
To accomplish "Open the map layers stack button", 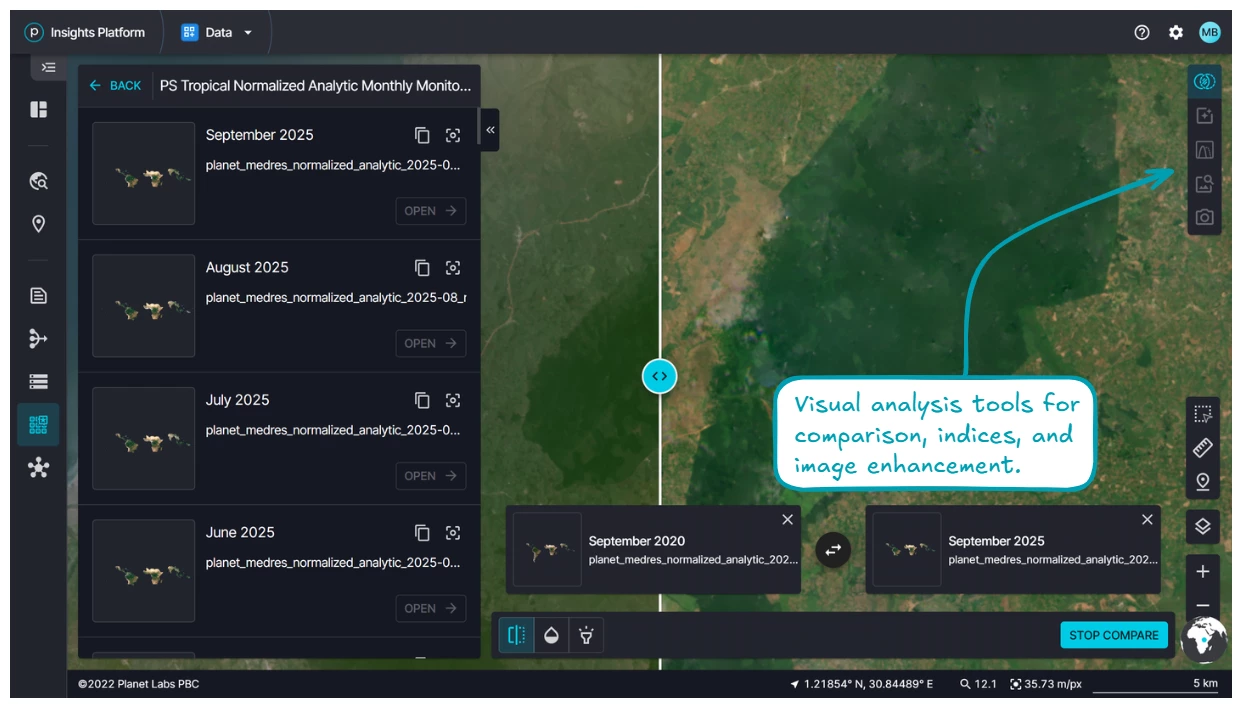I will tap(1203, 526).
